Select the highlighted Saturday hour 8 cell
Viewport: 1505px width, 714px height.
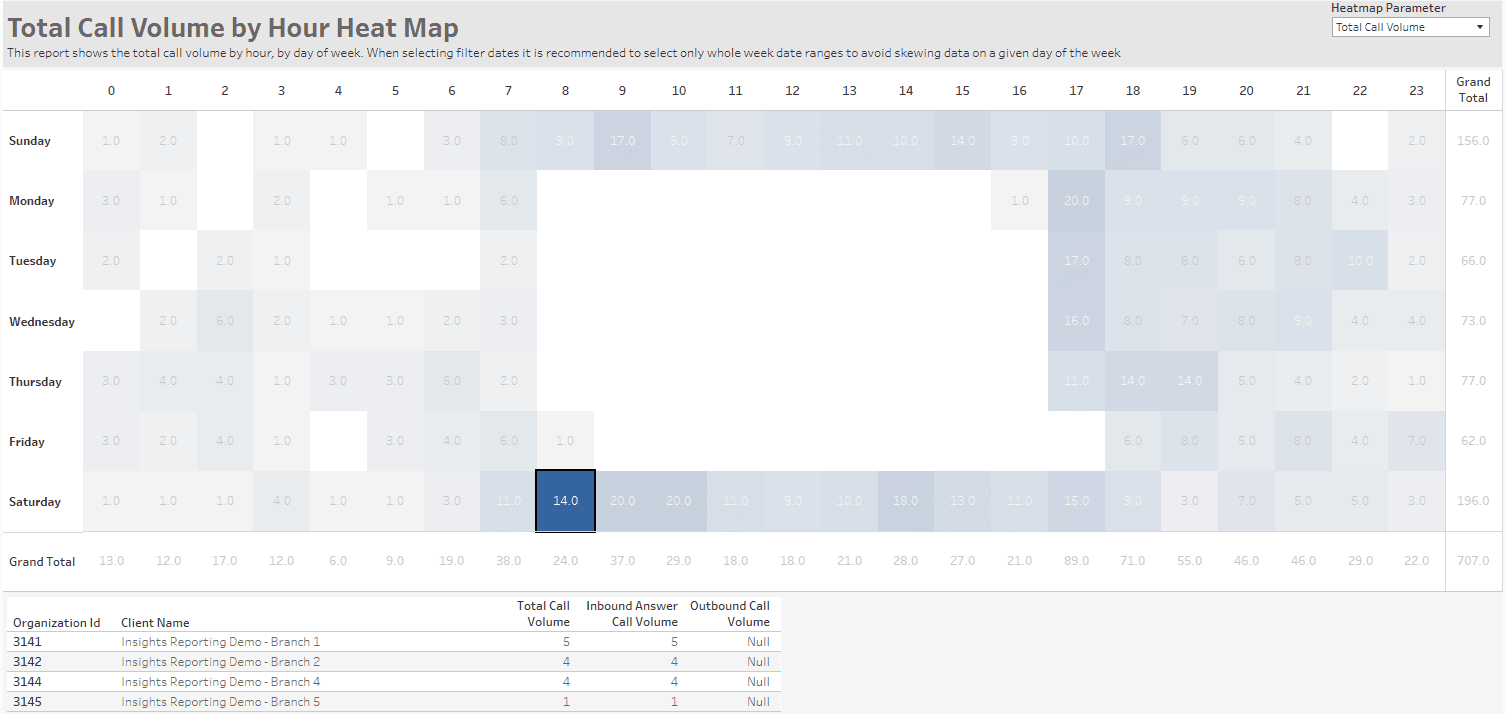[x=566, y=501]
